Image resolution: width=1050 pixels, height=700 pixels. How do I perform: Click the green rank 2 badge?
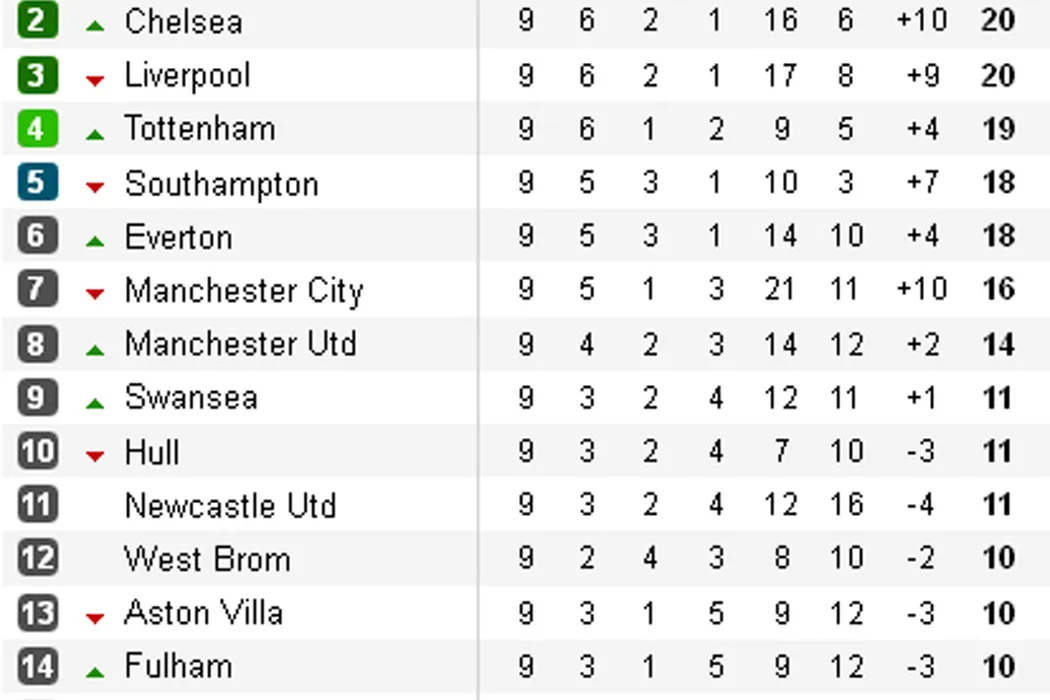tap(37, 21)
